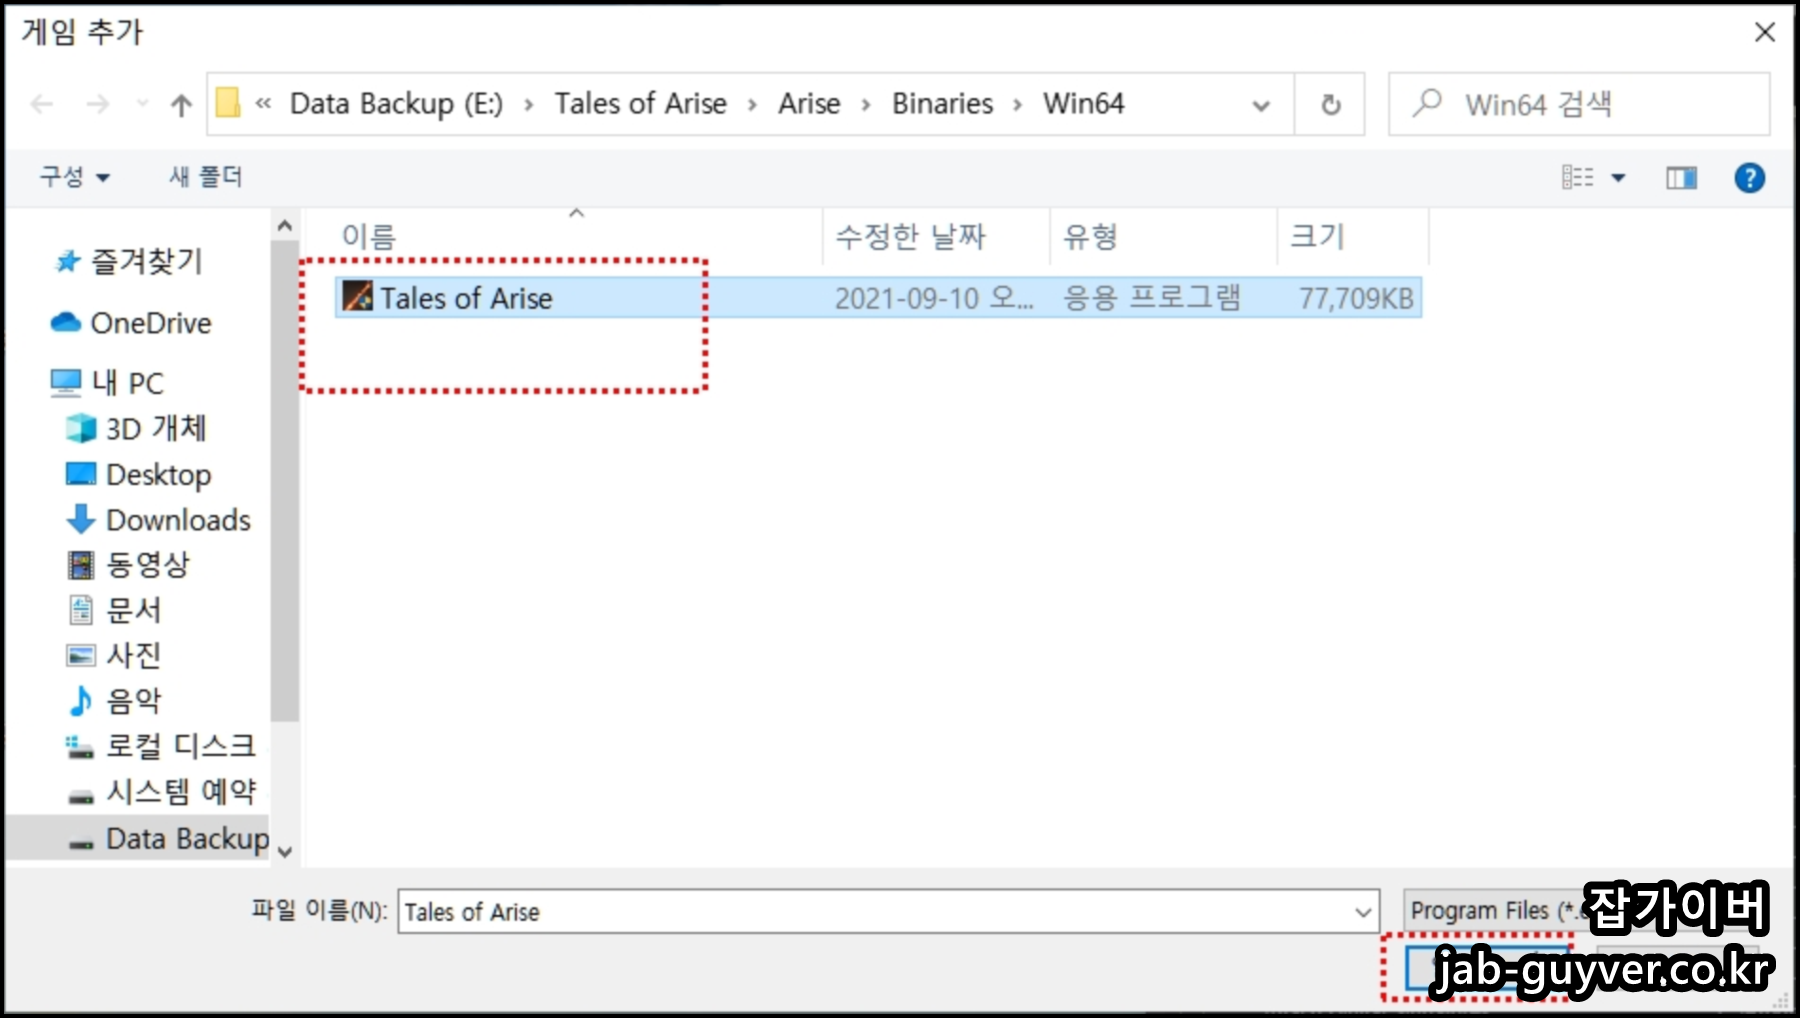Open 문서 documents folder
Image resolution: width=1800 pixels, height=1018 pixels.
click(113, 610)
